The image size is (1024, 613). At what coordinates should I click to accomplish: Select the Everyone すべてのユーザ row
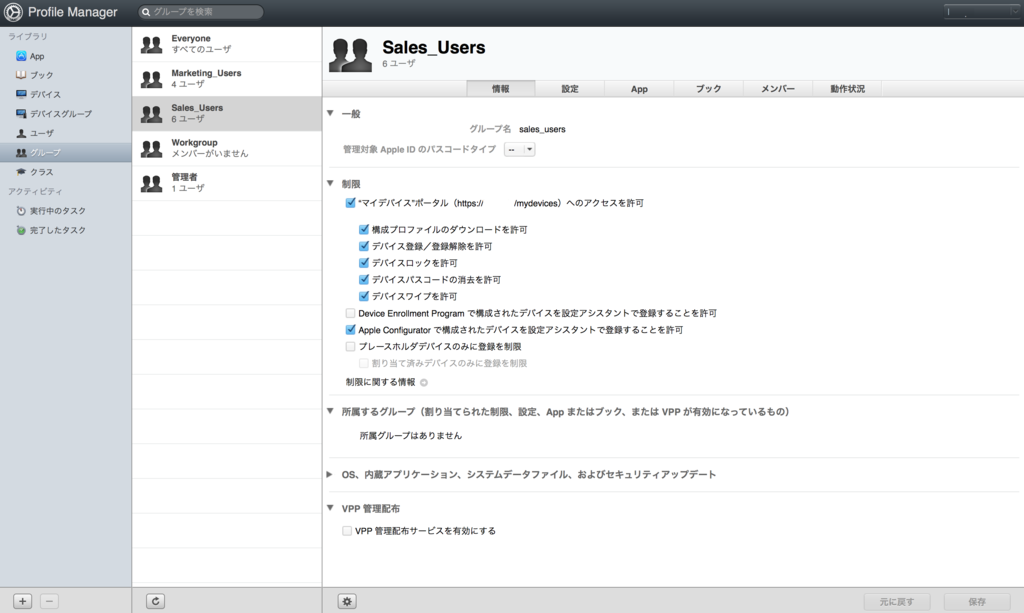click(x=227, y=44)
